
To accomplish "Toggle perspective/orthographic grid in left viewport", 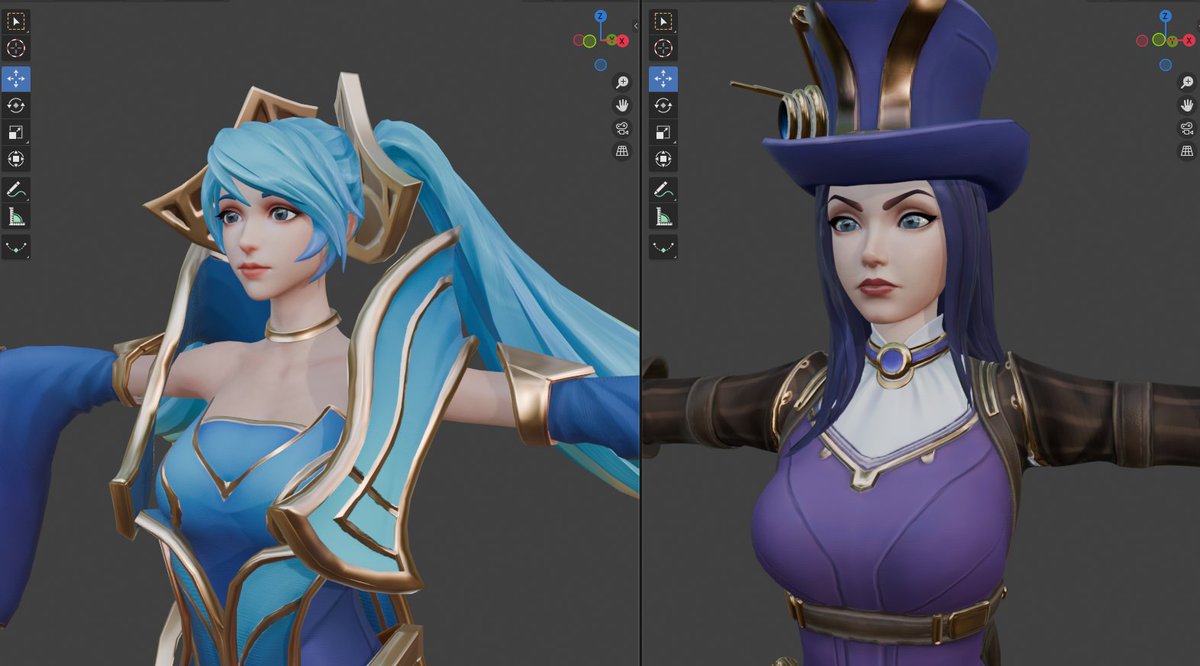I will [x=622, y=151].
